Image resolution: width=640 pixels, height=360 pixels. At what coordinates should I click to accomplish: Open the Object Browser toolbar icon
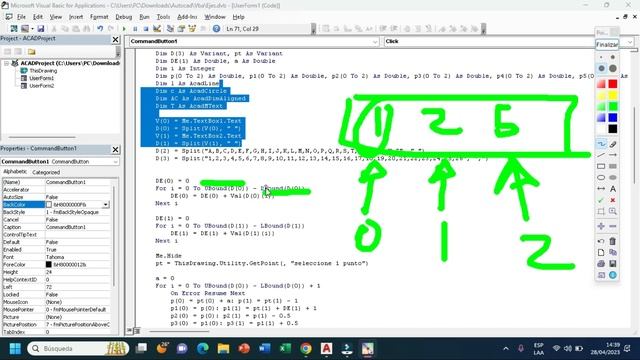tap(192, 29)
